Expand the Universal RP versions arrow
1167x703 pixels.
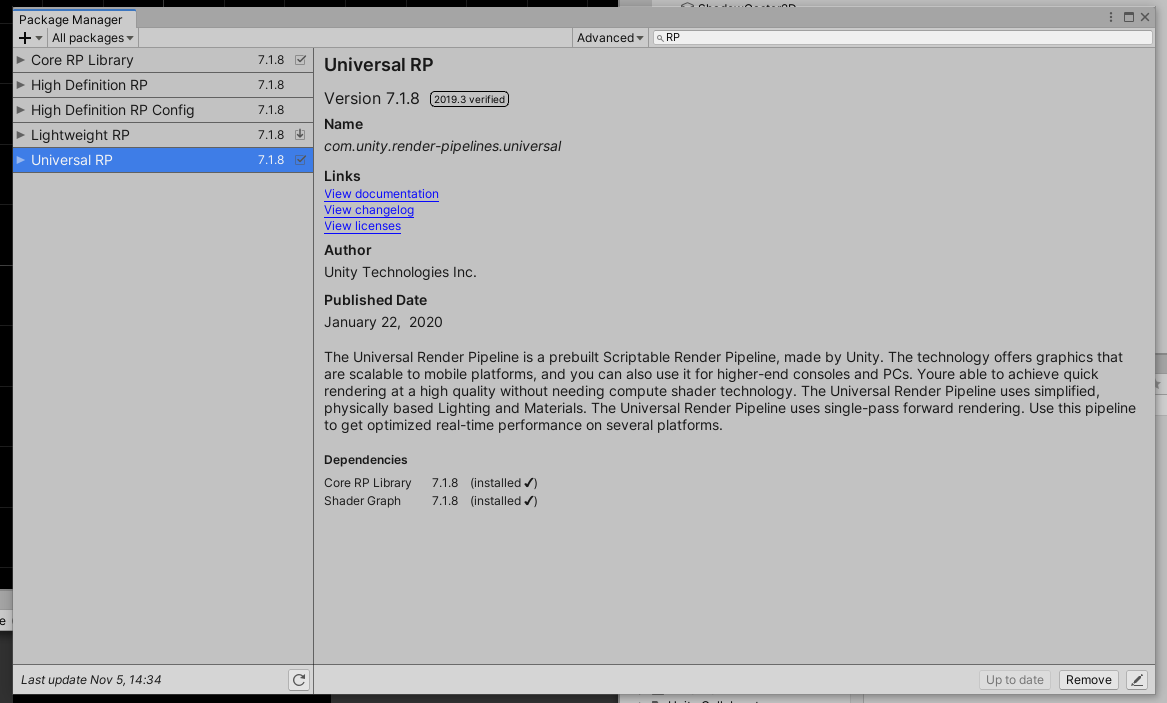point(21,160)
